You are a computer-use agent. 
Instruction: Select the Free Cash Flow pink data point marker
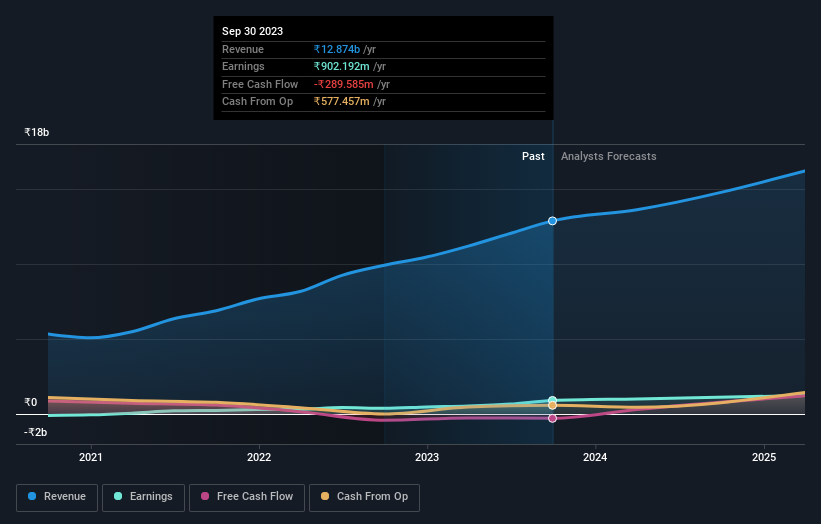[552, 418]
